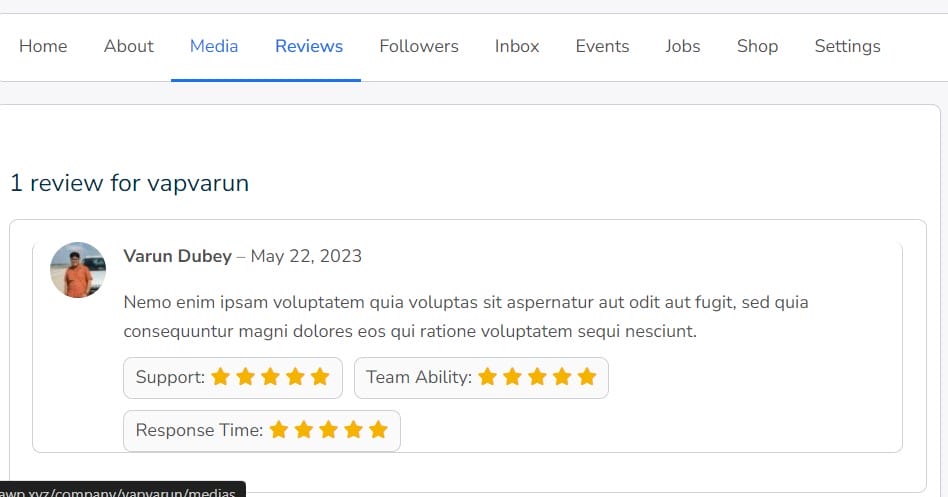Open the Media tab
This screenshot has height=497, width=948.
(214, 46)
